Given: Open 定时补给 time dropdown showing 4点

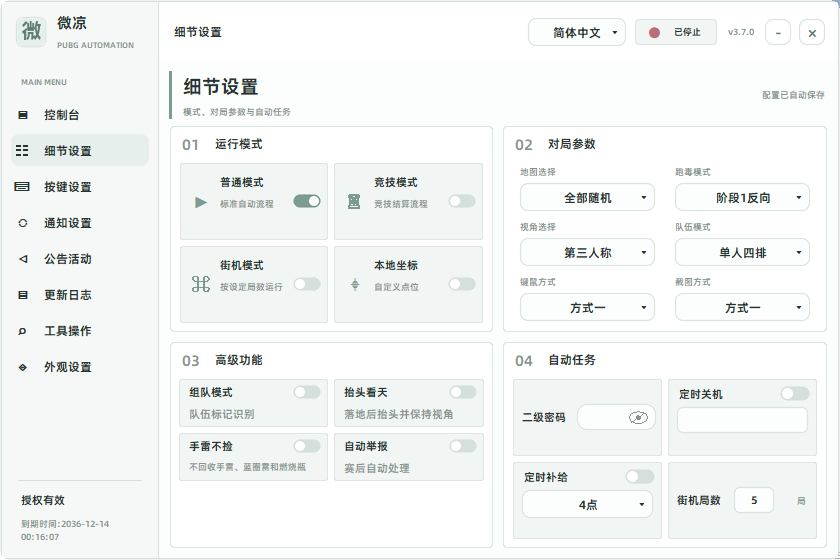Looking at the screenshot, I should click(587, 504).
